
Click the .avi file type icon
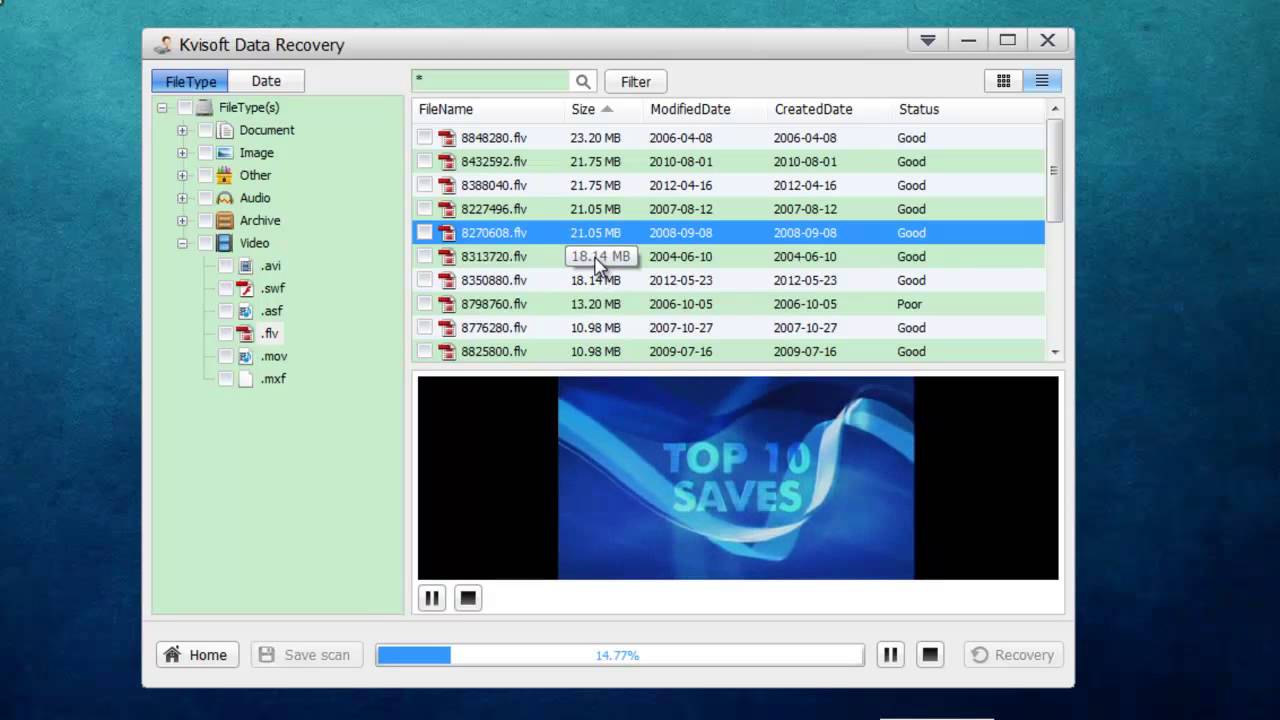coord(246,266)
